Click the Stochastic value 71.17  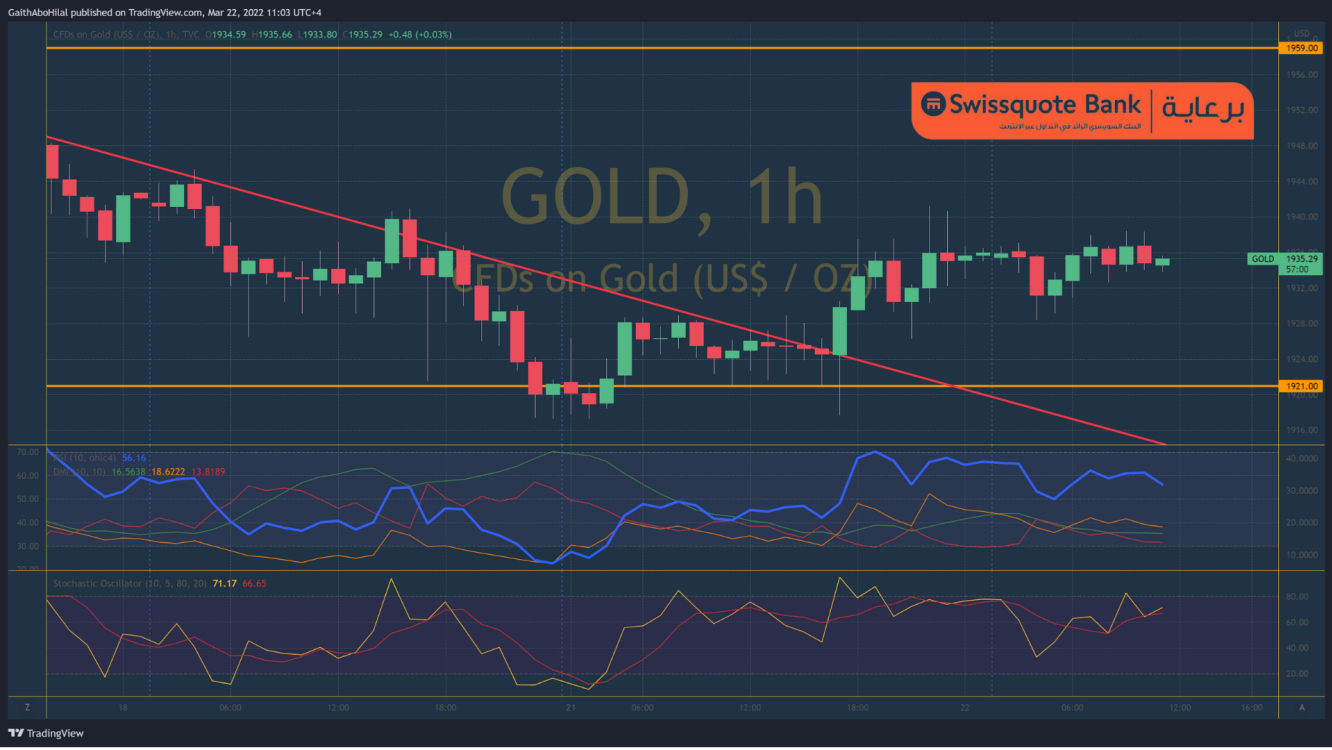pos(225,582)
